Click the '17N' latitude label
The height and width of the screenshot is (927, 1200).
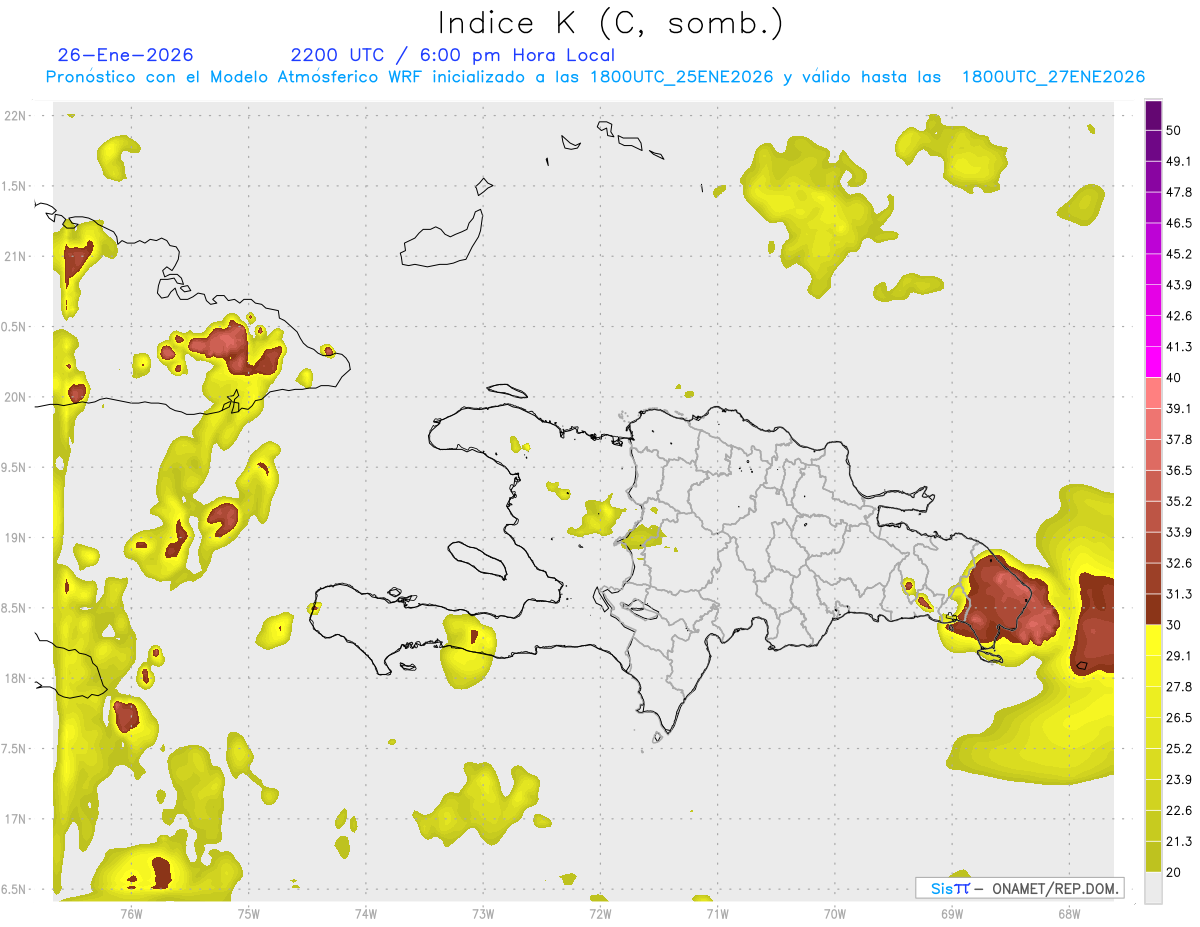pyautogui.click(x=15, y=819)
